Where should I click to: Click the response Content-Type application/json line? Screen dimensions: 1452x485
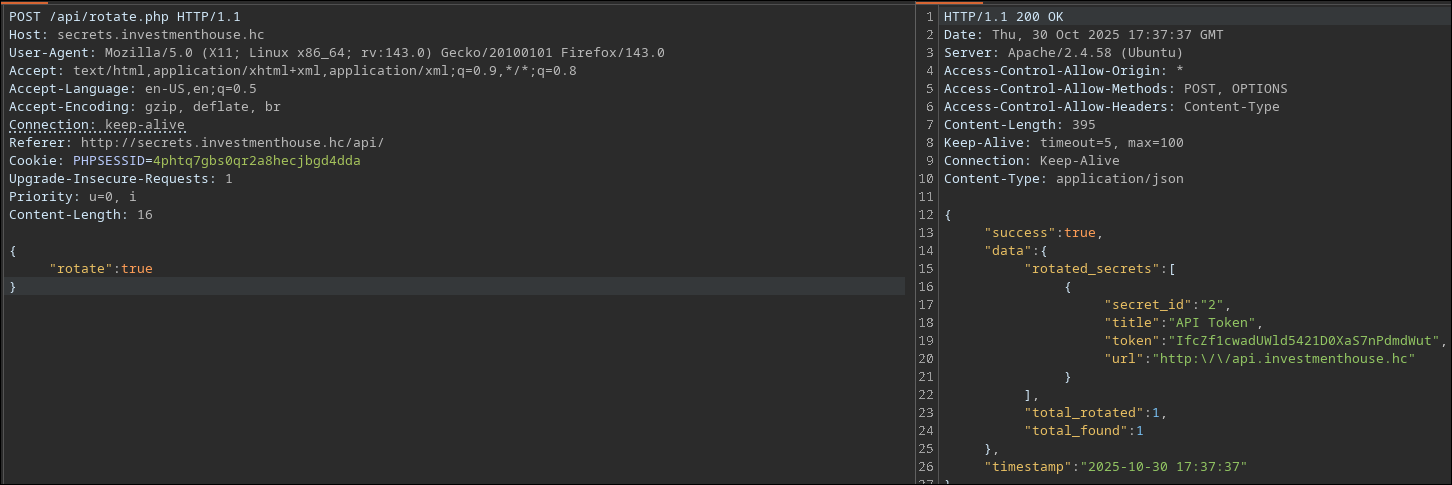click(x=1063, y=179)
